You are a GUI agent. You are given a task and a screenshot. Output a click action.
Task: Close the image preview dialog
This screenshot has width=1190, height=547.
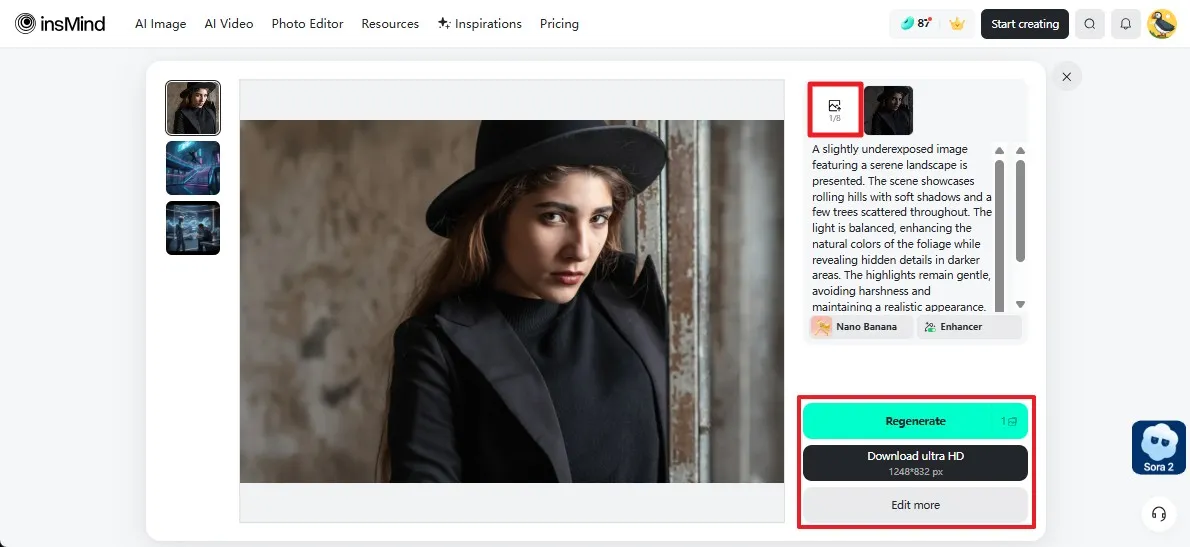[x=1067, y=76]
